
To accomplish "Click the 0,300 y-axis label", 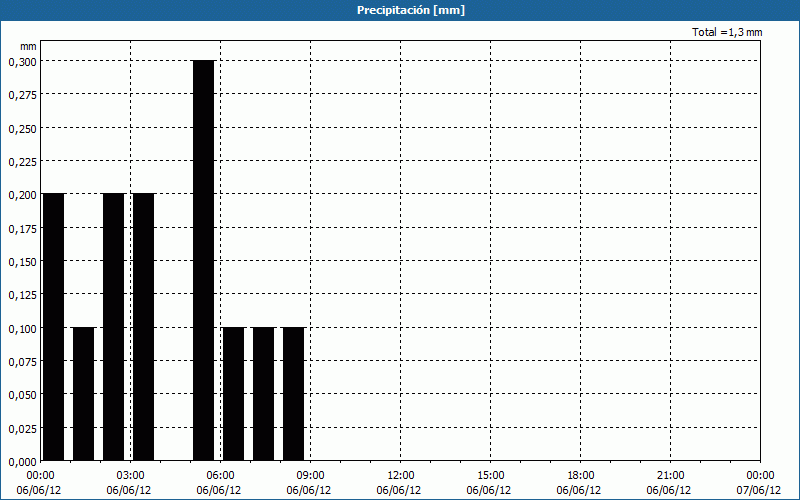I will pos(22,62).
